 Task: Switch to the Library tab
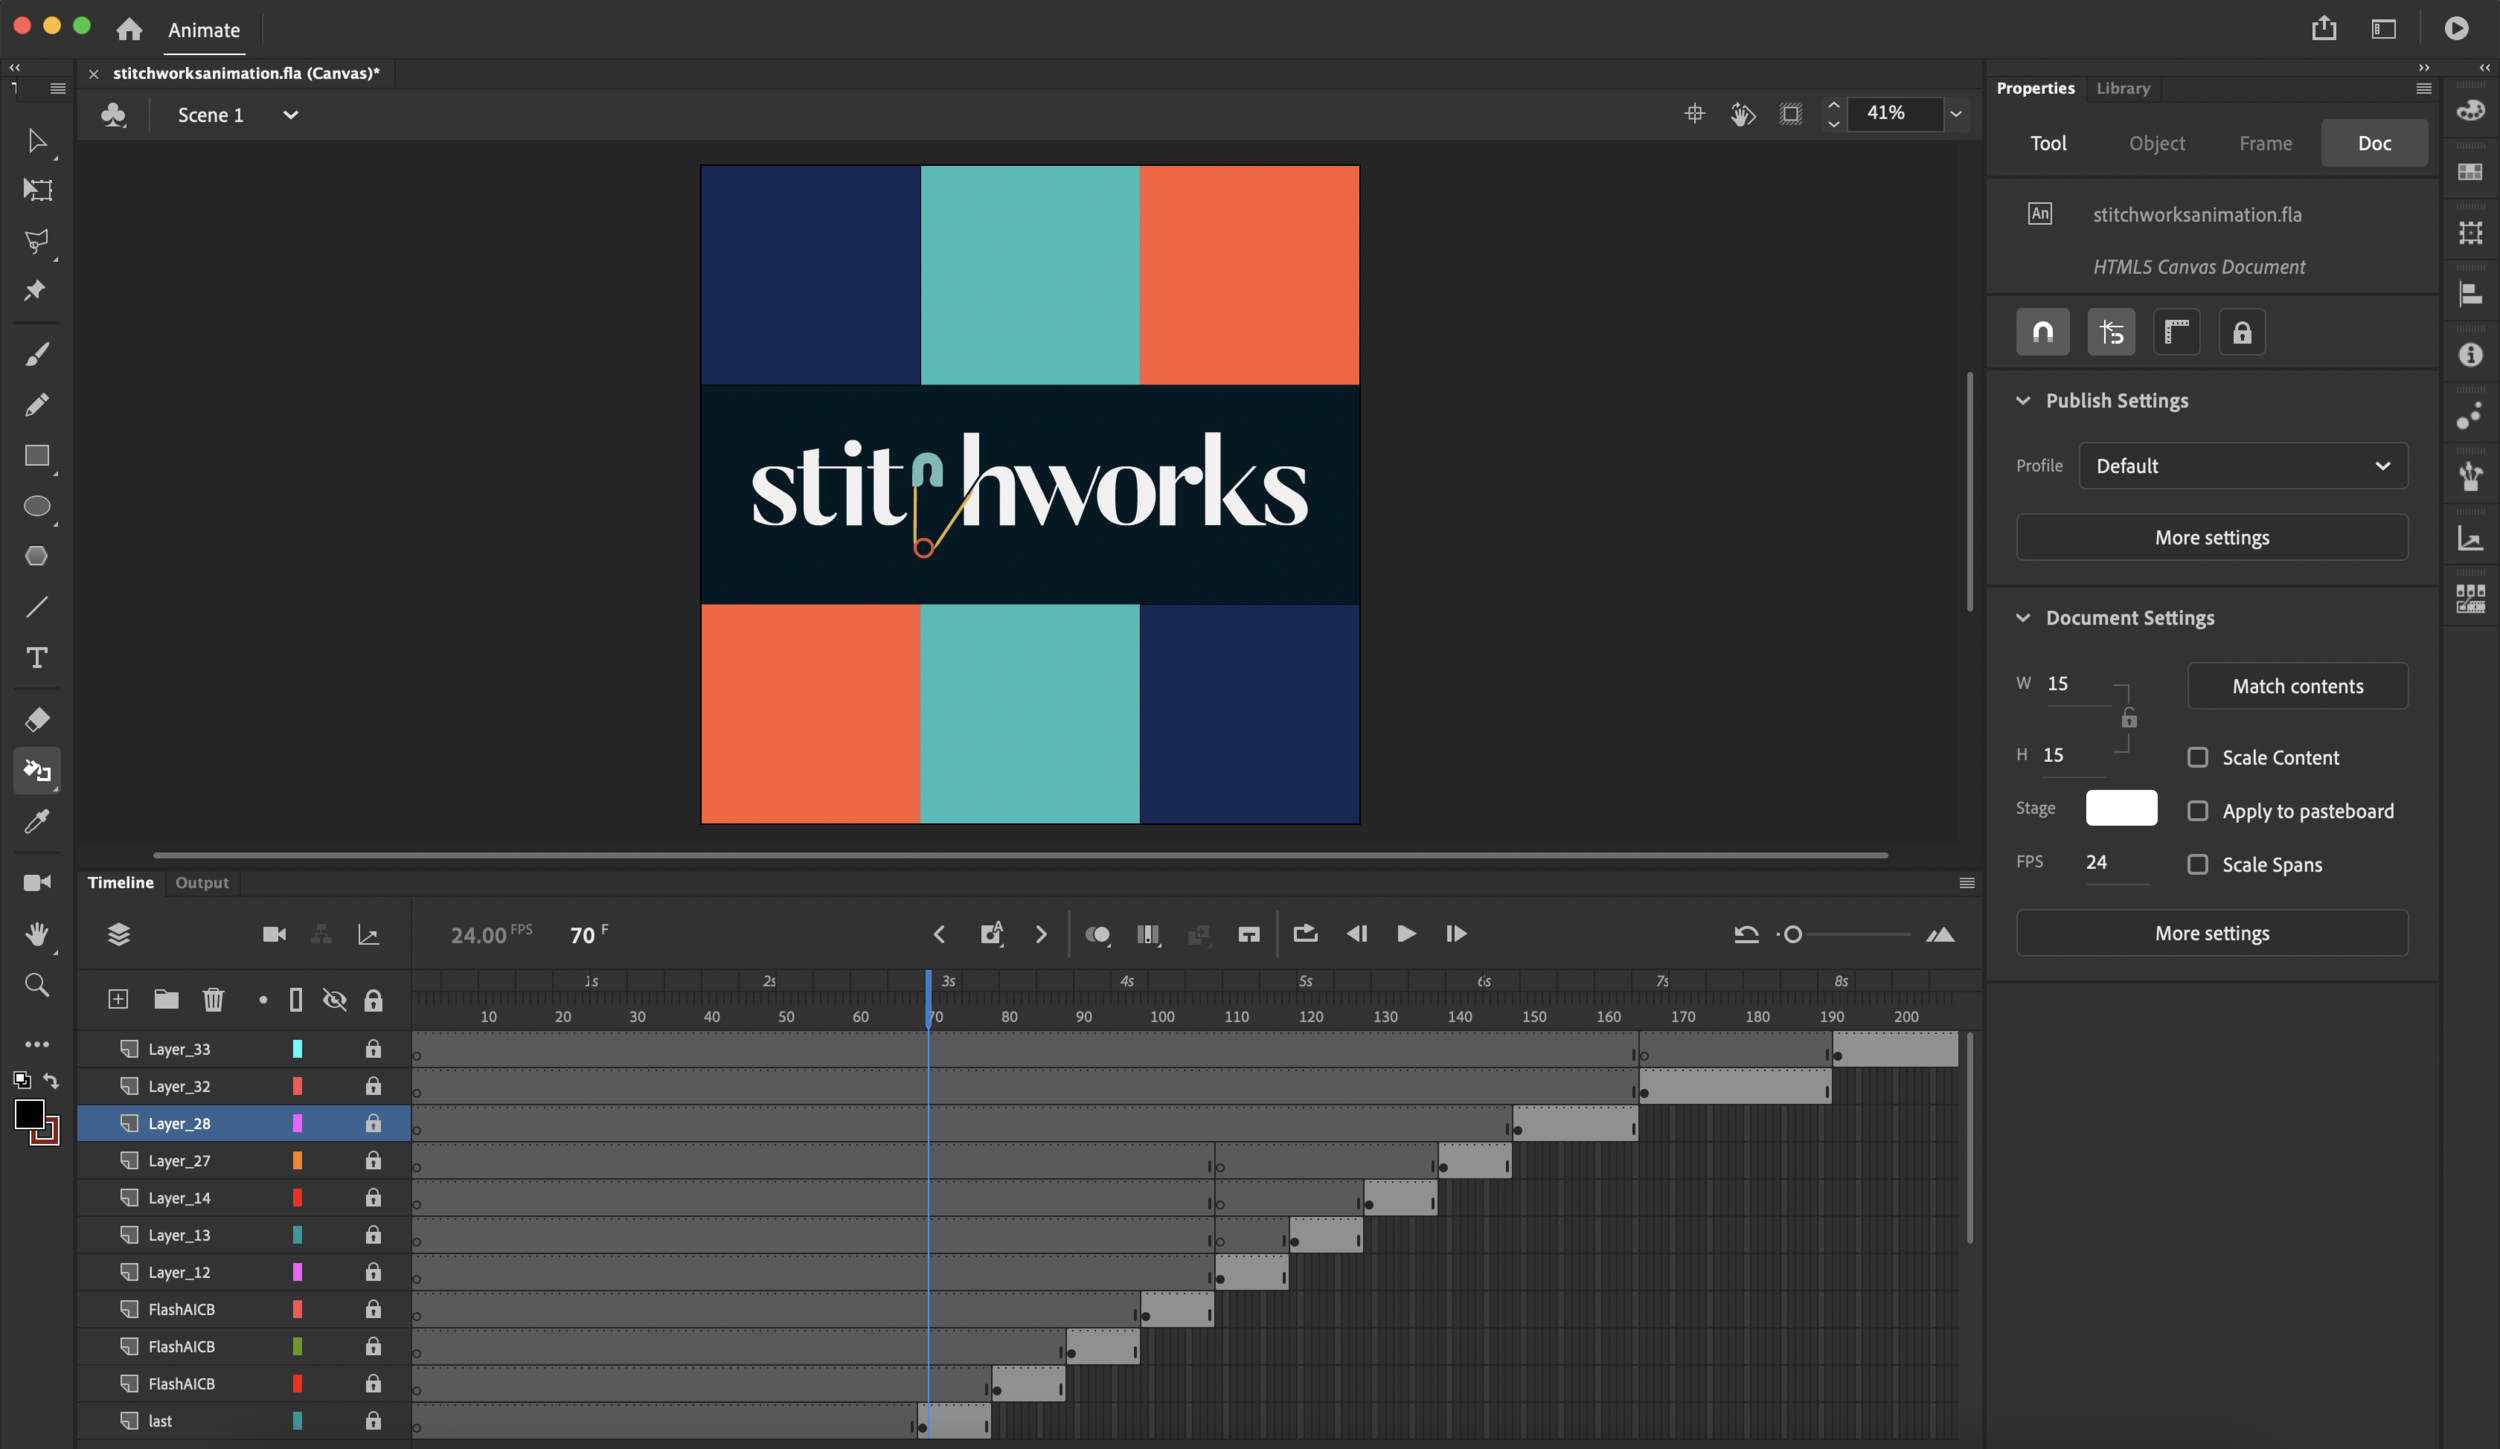(x=2122, y=88)
